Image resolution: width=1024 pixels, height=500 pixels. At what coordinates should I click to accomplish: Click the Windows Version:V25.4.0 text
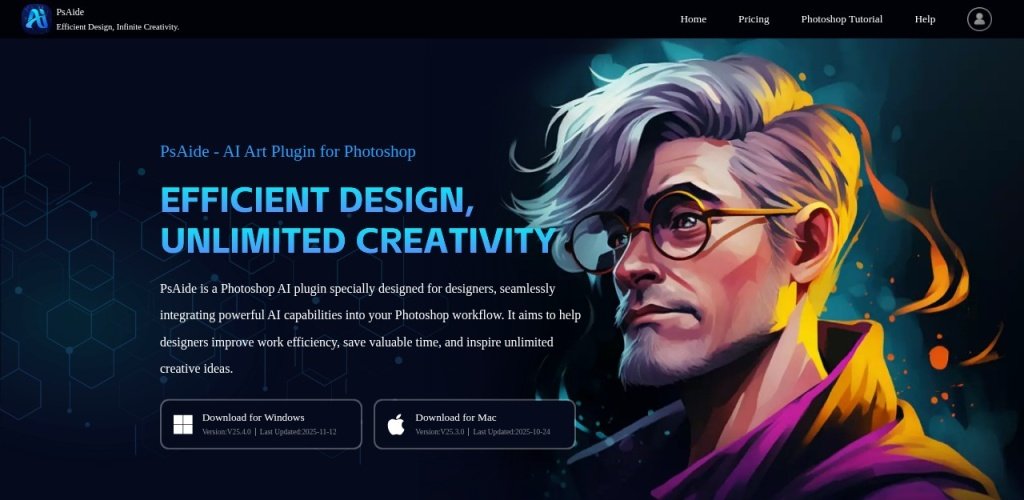pos(227,432)
